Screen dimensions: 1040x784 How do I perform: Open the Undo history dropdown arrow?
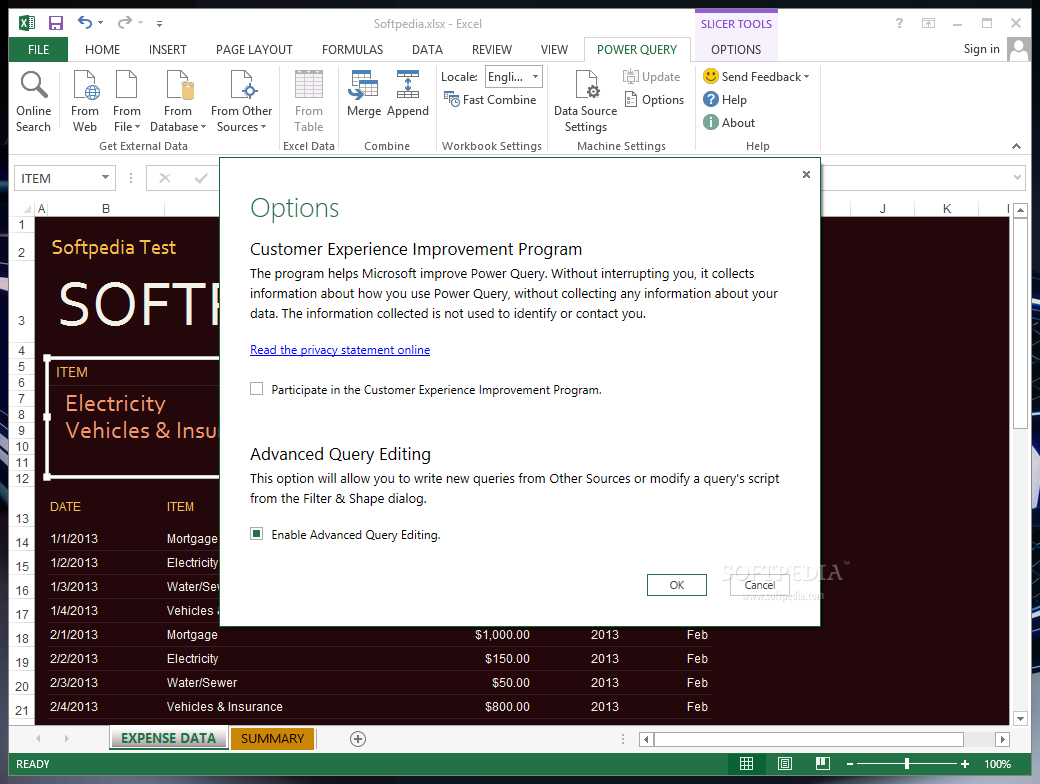click(x=101, y=23)
